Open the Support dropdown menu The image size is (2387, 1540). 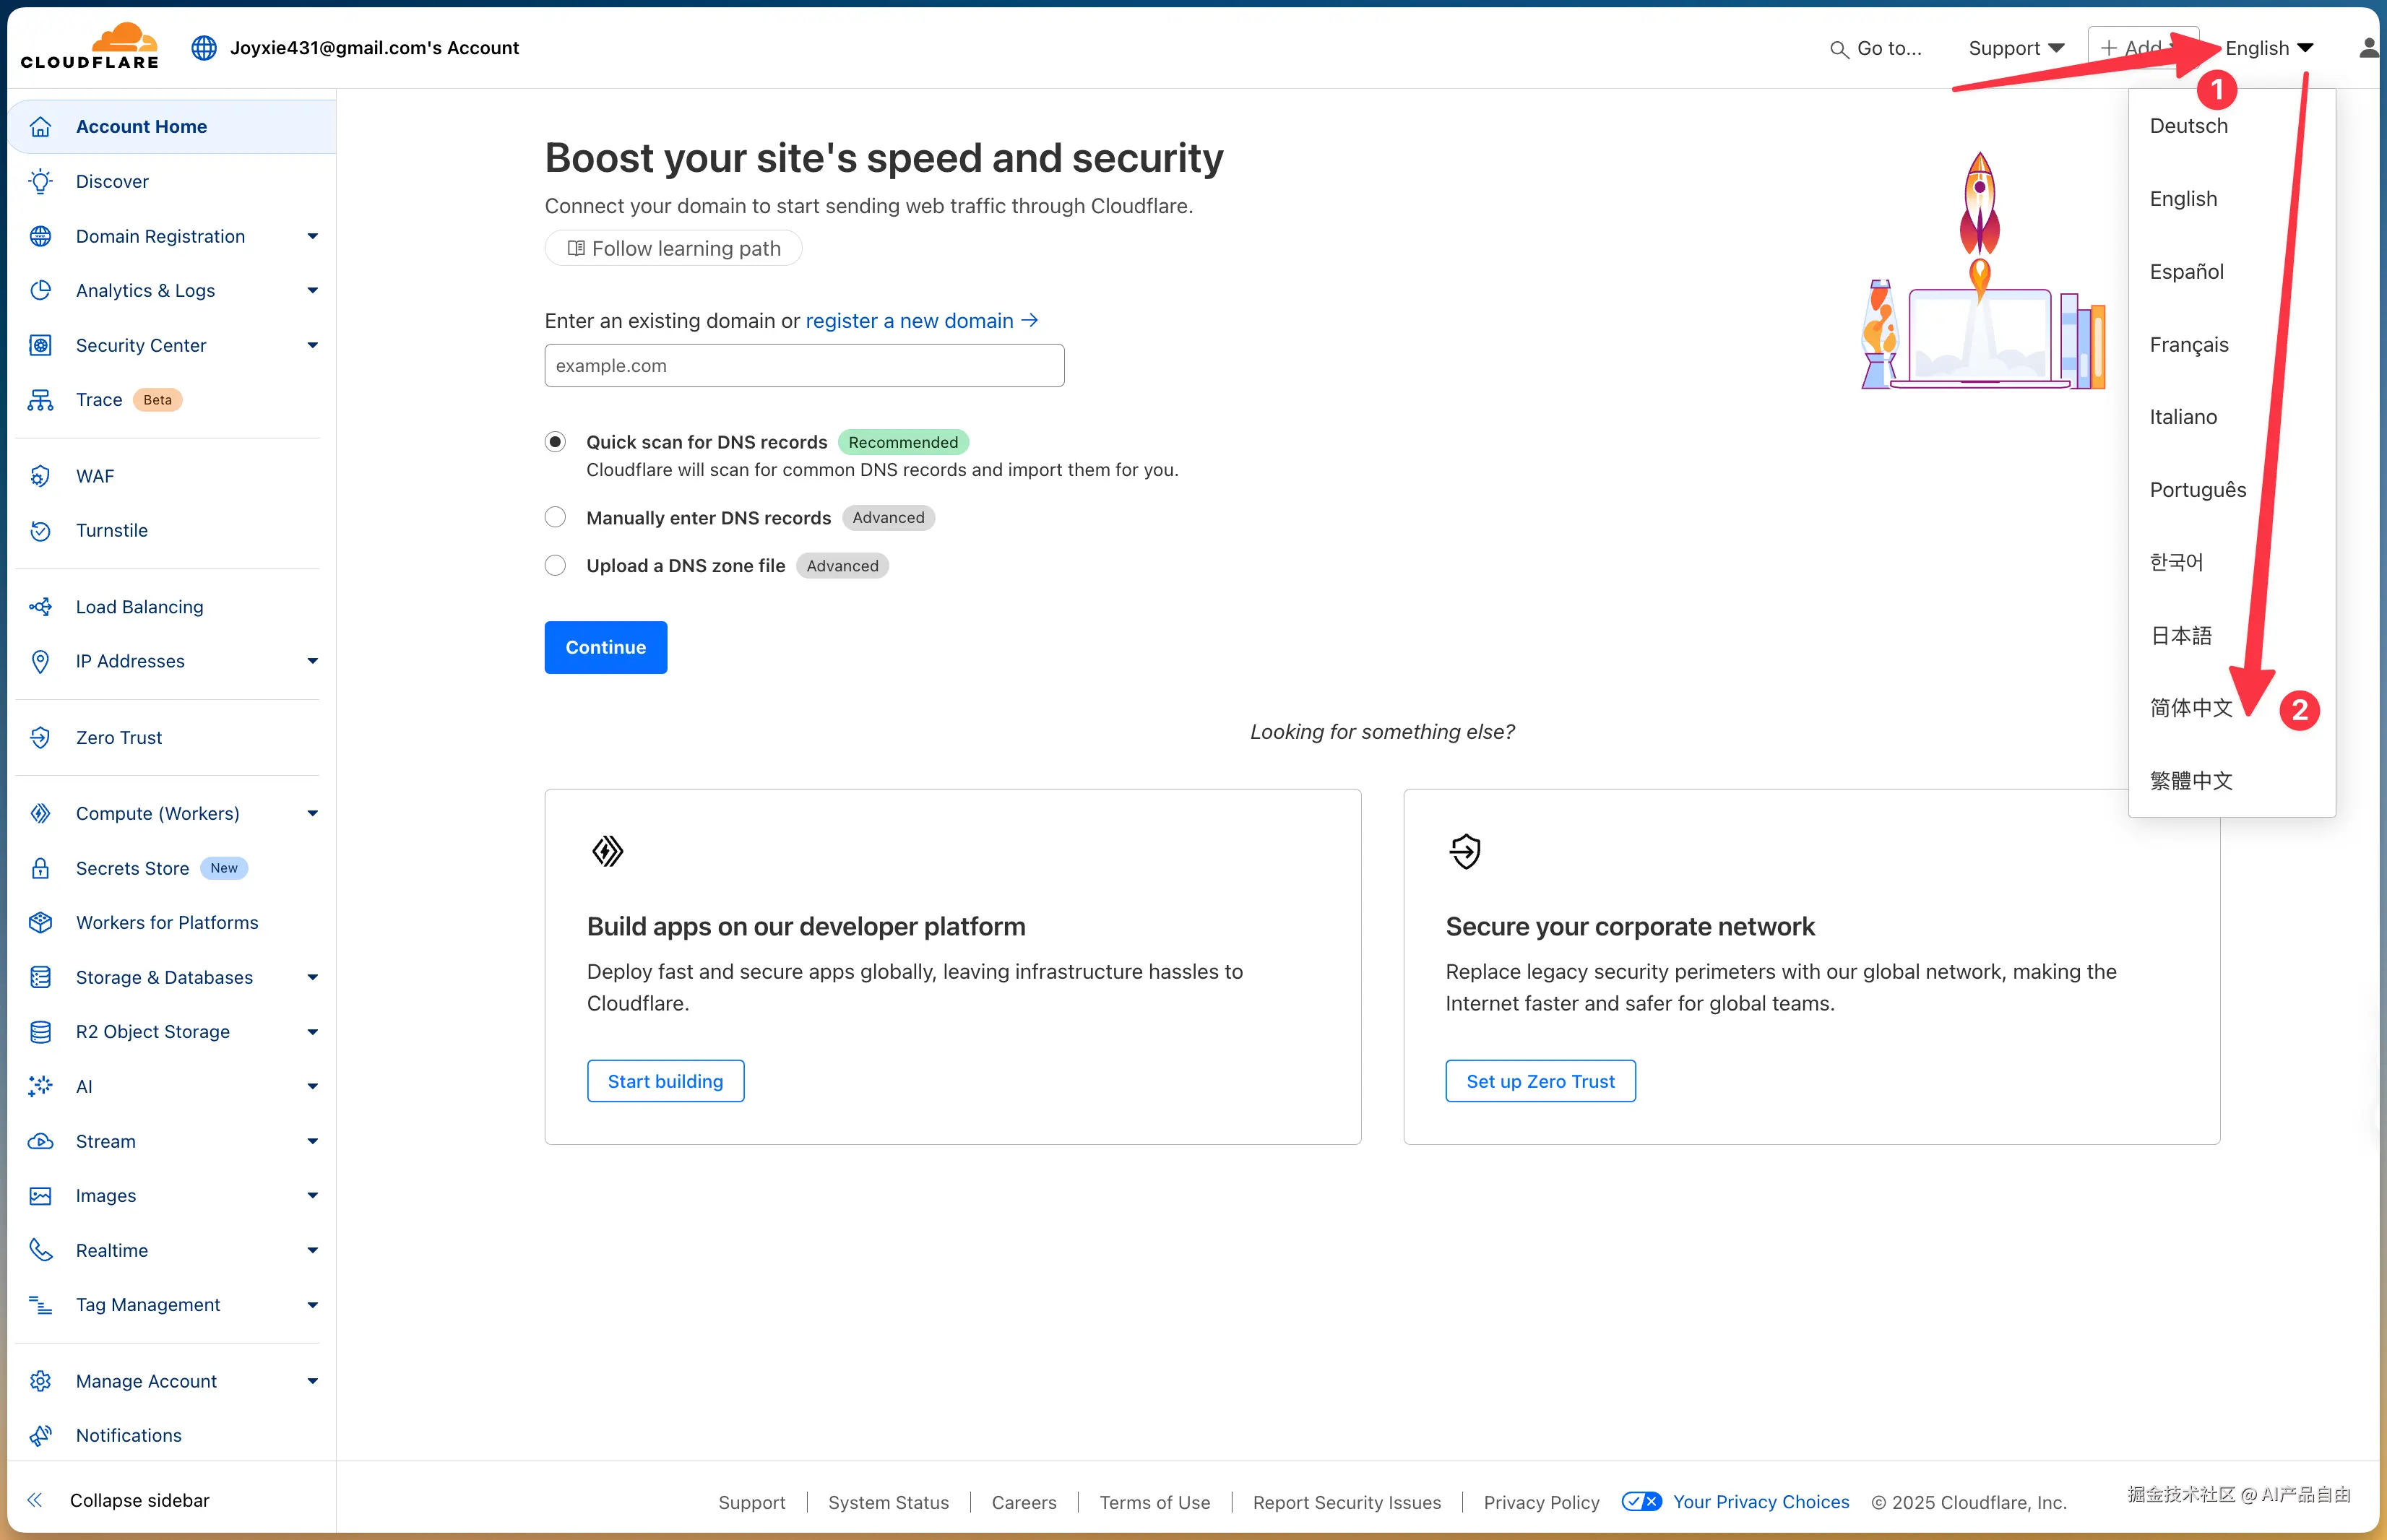pyautogui.click(x=2016, y=48)
